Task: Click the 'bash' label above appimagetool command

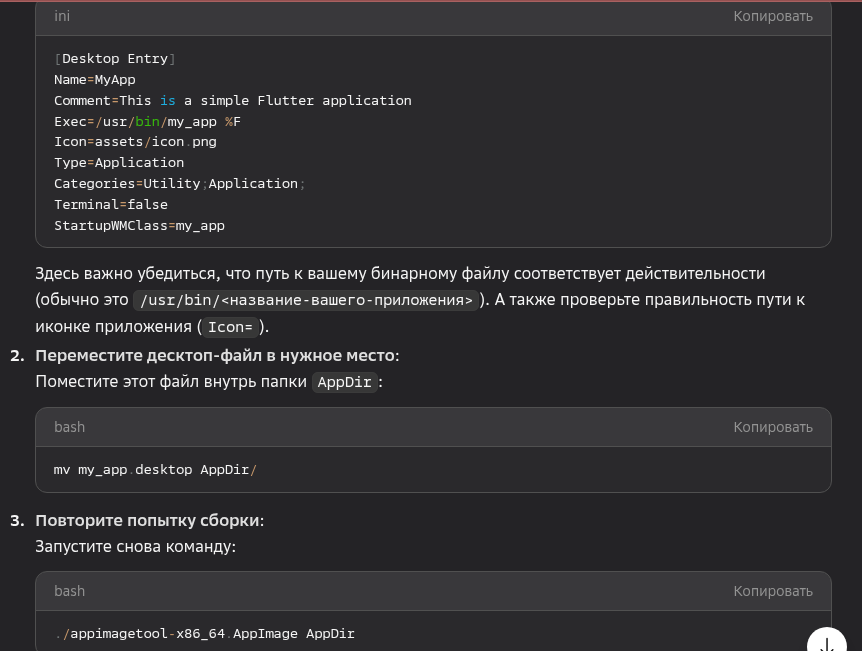Action: 69,591
